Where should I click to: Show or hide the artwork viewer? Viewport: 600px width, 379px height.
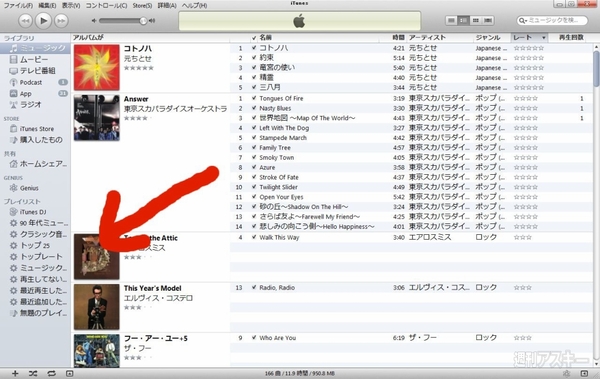69,373
